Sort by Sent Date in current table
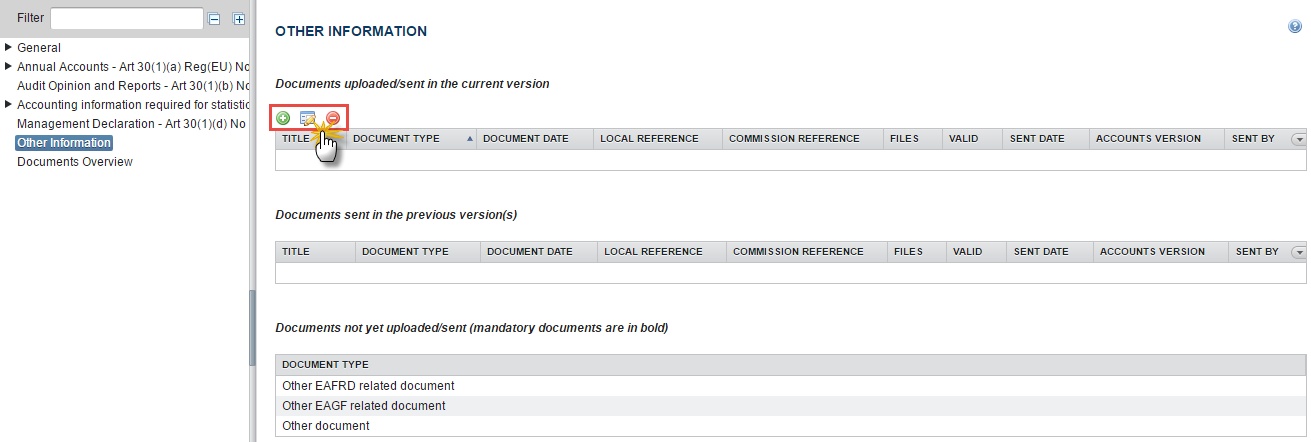 click(1037, 139)
